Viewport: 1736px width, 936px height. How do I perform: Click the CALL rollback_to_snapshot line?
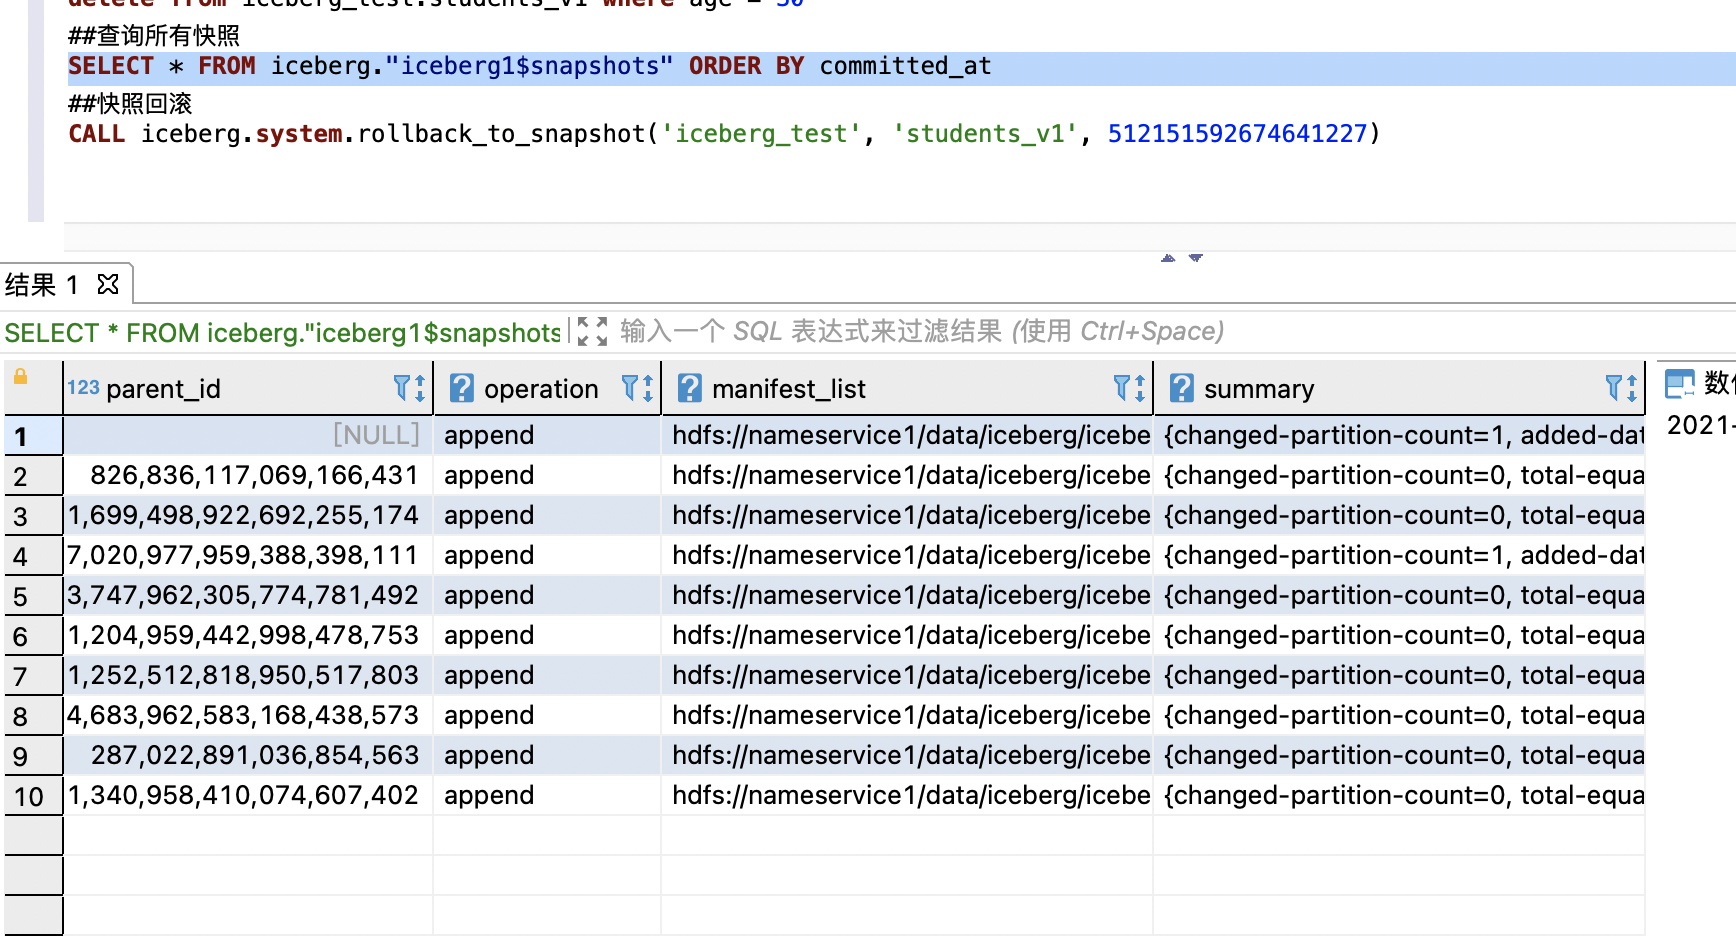point(724,134)
